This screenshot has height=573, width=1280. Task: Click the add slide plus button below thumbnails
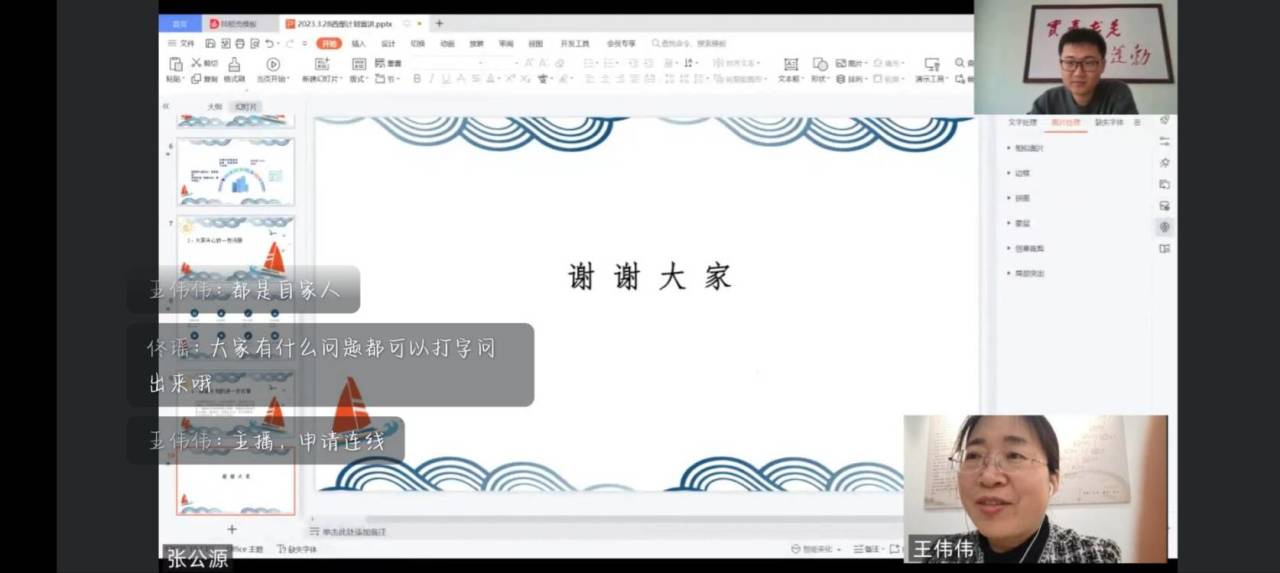click(x=232, y=529)
